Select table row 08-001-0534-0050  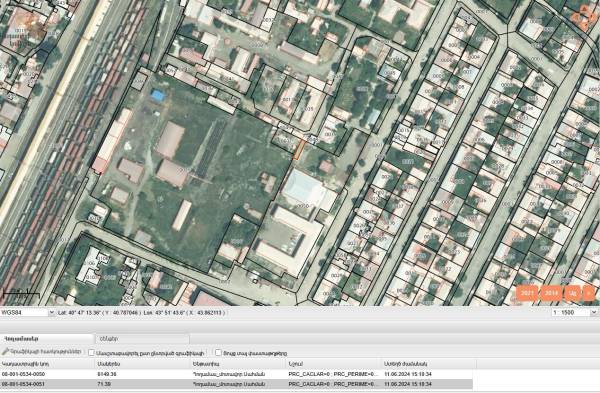pos(236,374)
